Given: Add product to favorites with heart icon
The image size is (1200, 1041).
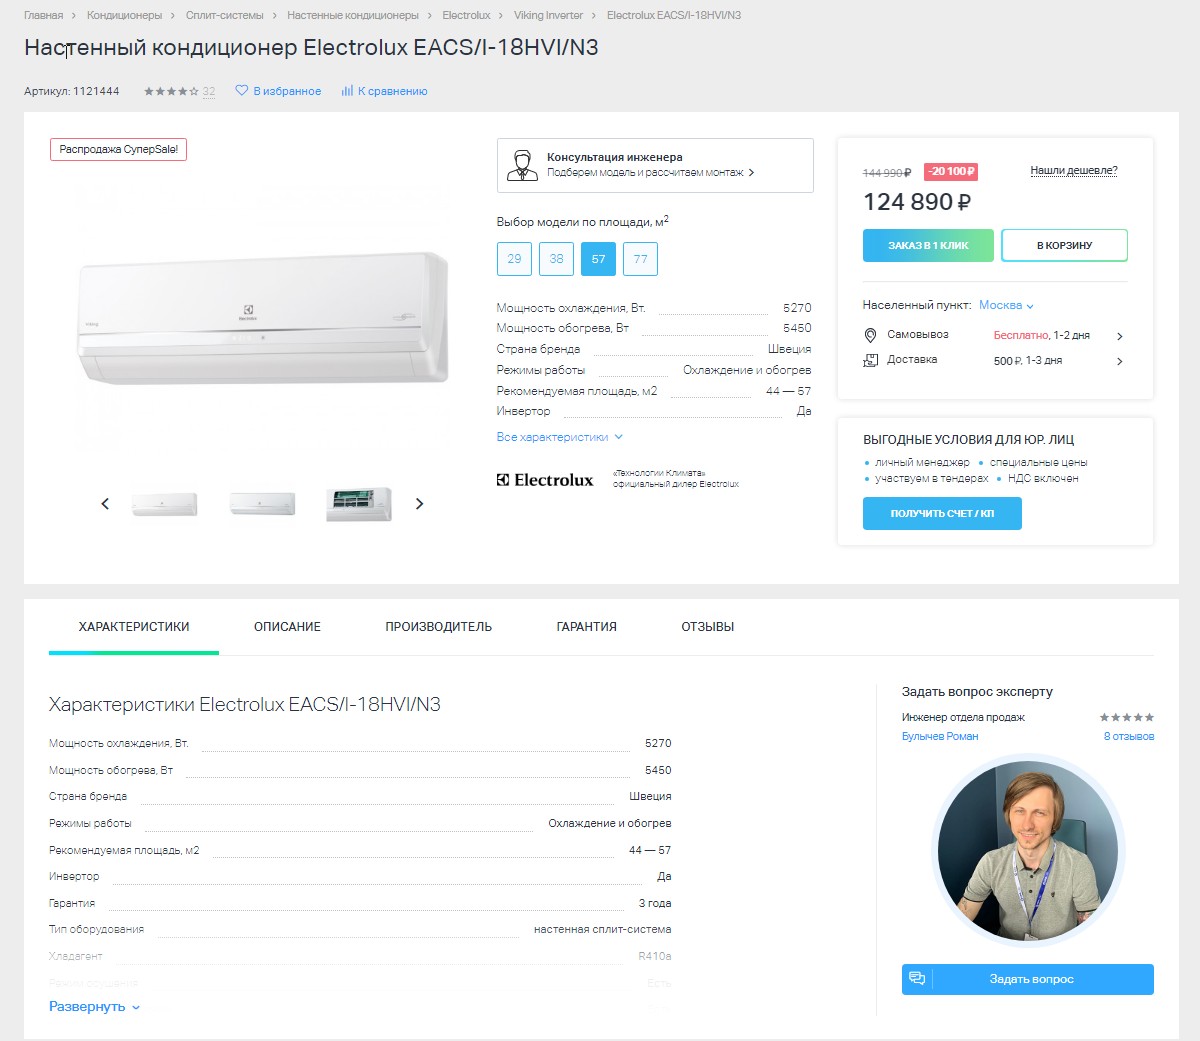Looking at the screenshot, I should (x=241, y=91).
